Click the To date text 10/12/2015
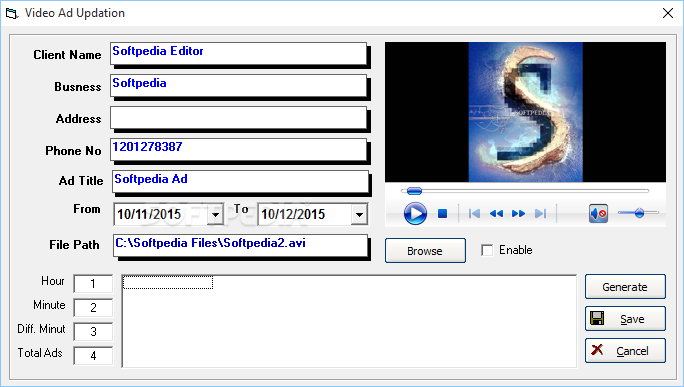Image resolution: width=684 pixels, height=387 pixels. coord(293,214)
